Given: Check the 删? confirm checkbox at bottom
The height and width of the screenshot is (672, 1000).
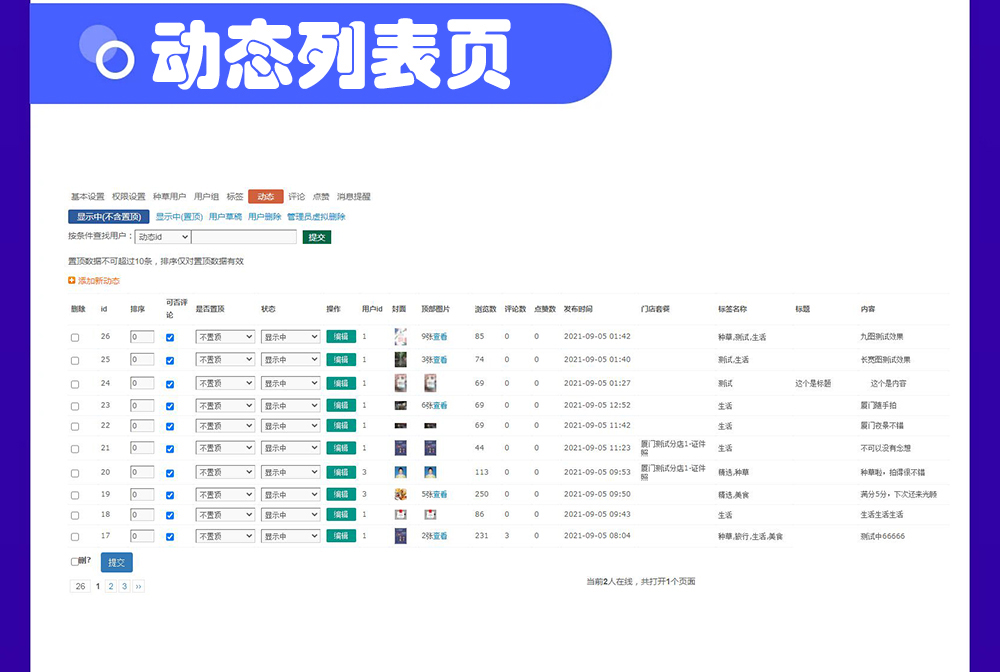Looking at the screenshot, I should pos(75,562).
